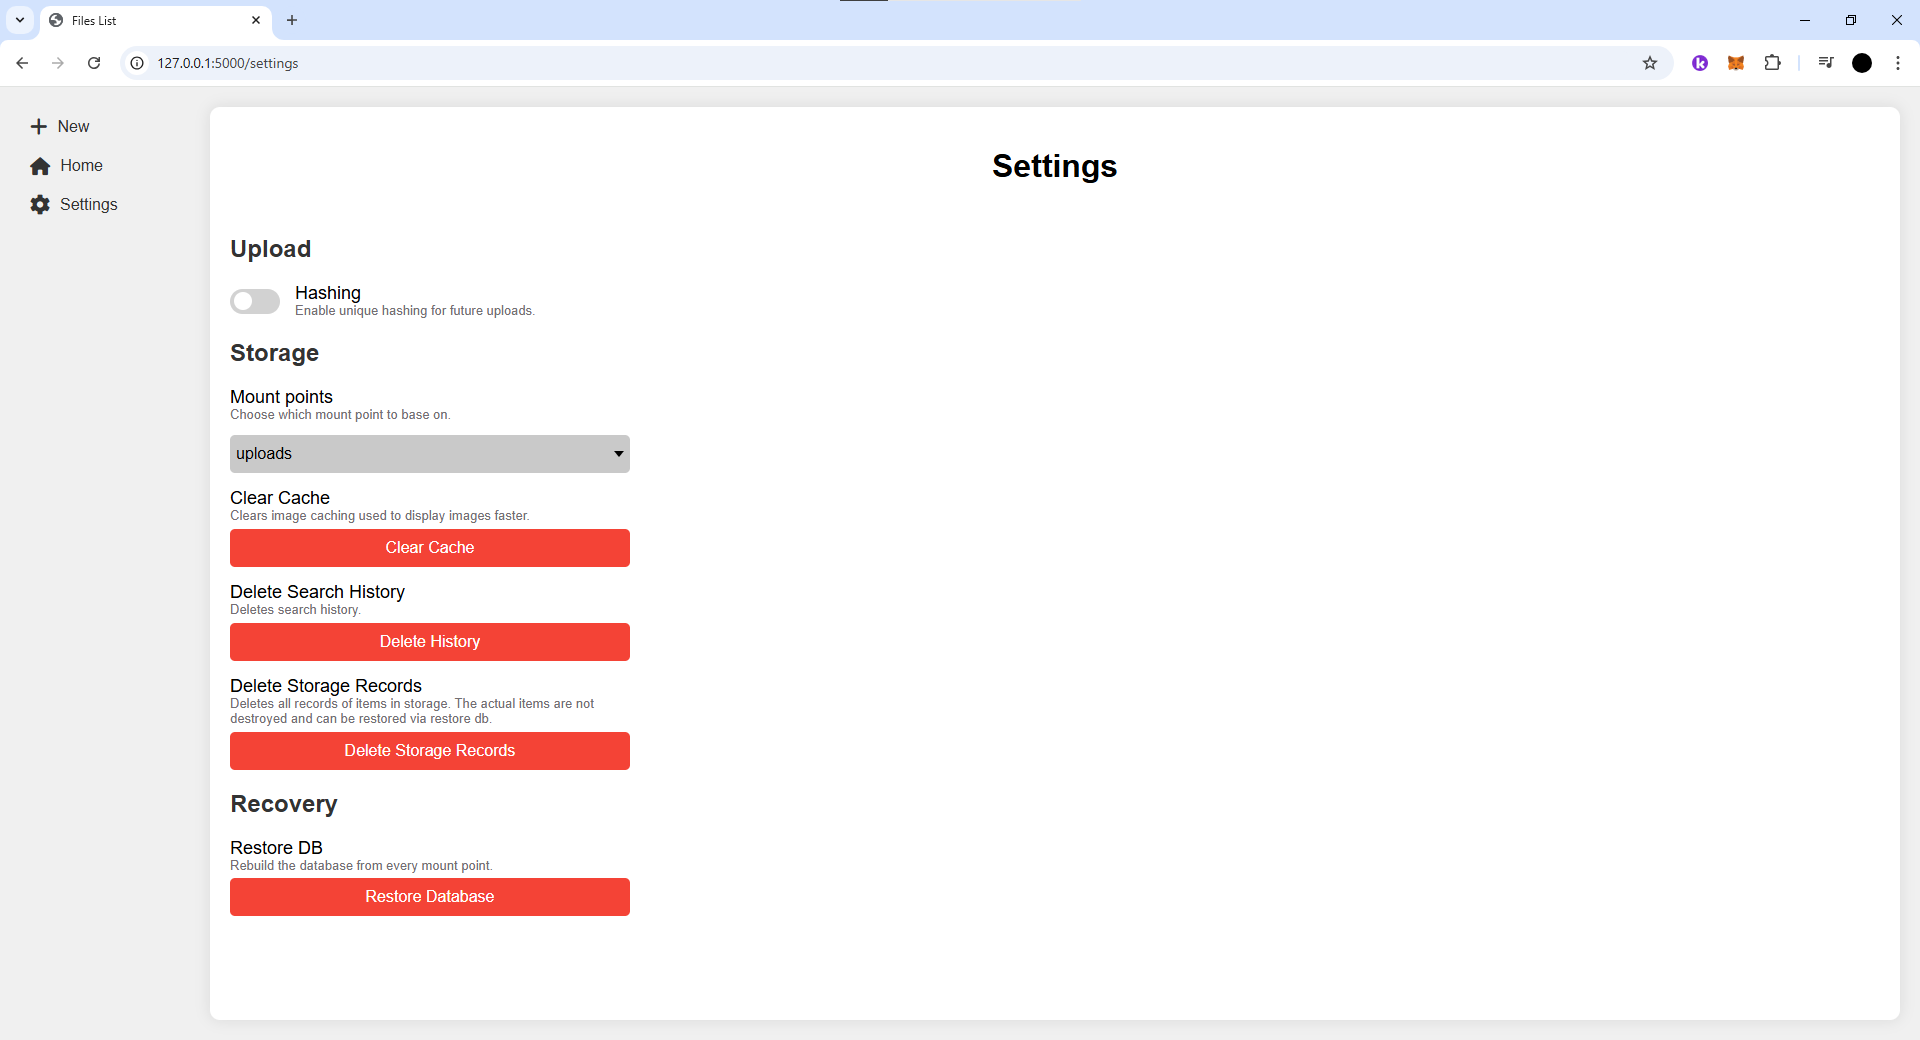Click the Delete Storage Records button
Screen dimensions: 1920x1040
tap(430, 751)
